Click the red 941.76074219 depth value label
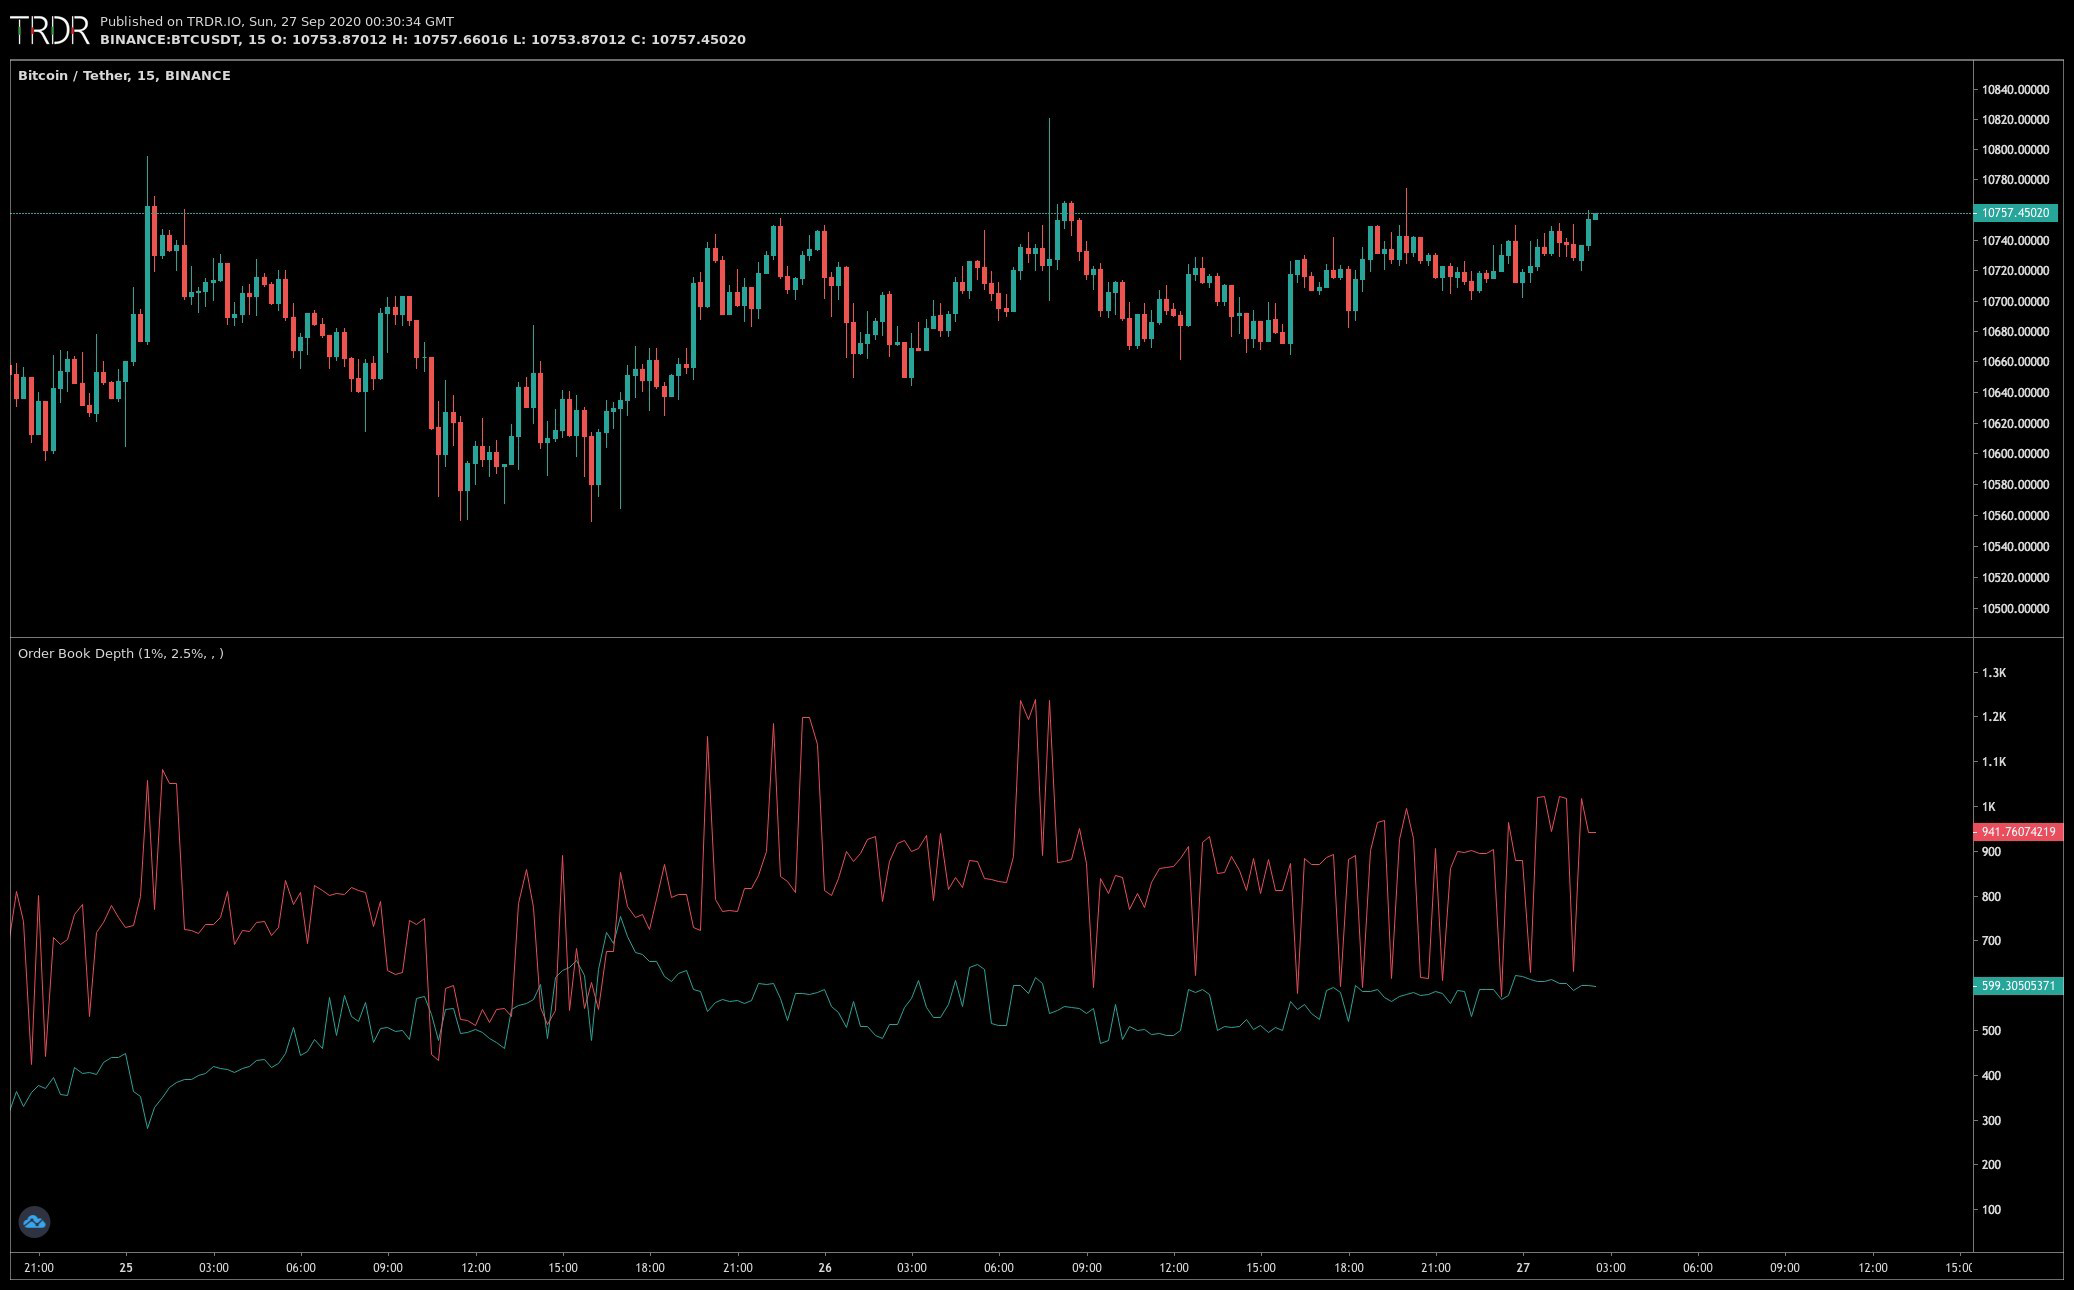 (x=2018, y=832)
